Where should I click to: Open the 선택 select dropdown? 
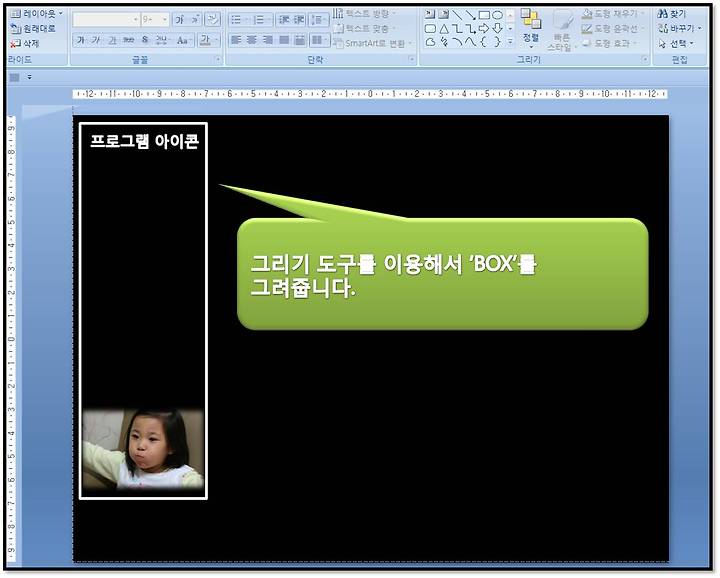tap(675, 44)
